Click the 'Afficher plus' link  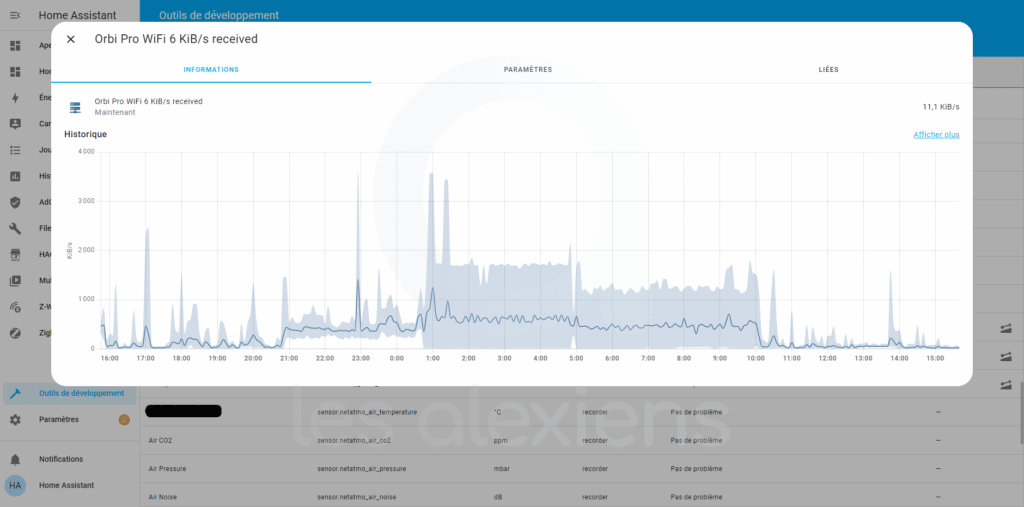pos(936,135)
